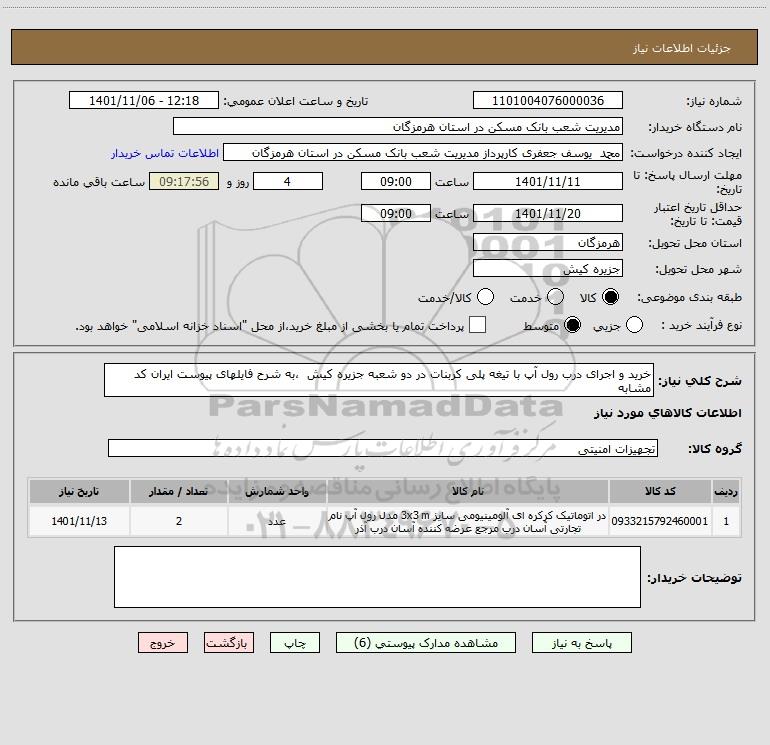Click the جزئیات اطلاعات نیاز header title
The width and height of the screenshot is (770, 745).
click(682, 48)
